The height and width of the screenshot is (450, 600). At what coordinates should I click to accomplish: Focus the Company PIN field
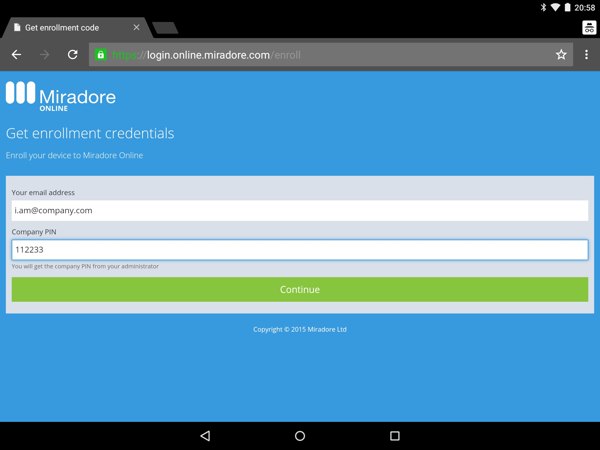(x=300, y=250)
